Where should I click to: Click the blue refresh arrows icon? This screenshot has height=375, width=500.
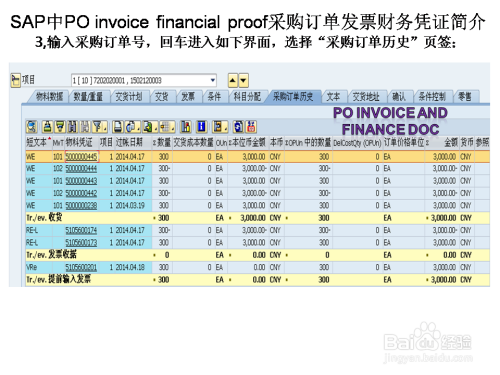point(238,127)
